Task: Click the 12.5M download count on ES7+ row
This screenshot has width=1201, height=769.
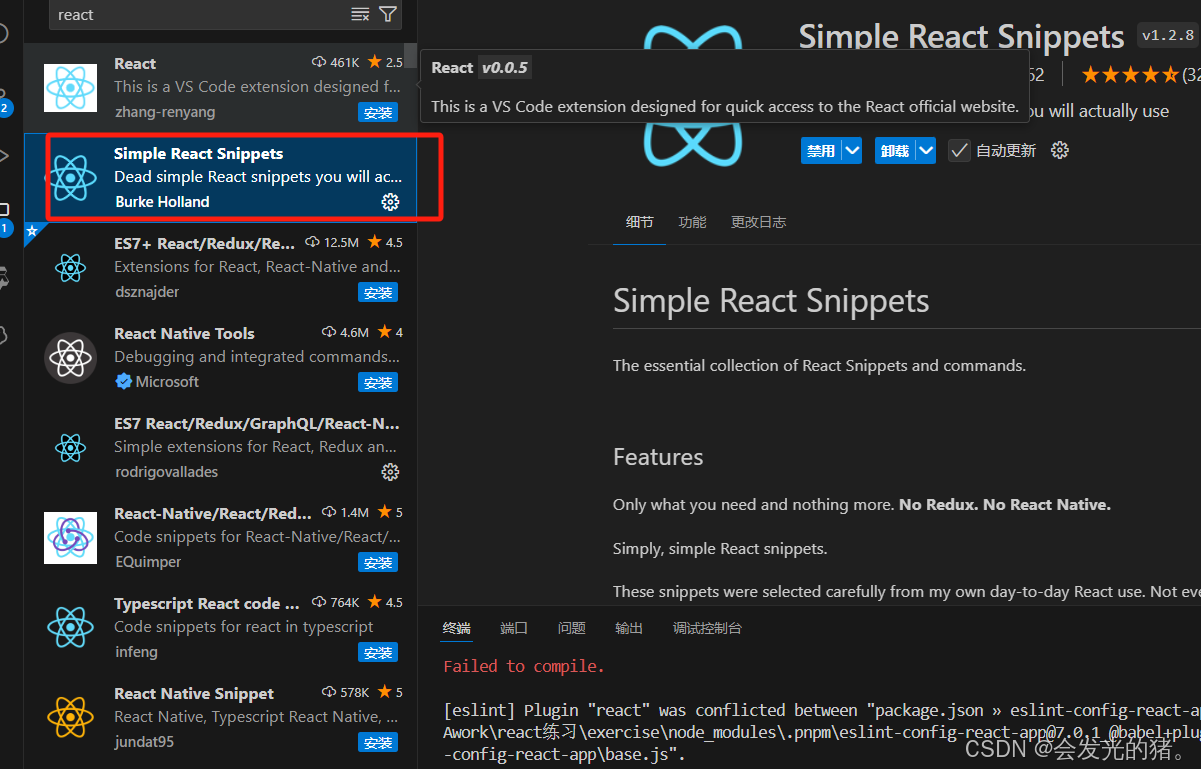Action: pos(332,242)
